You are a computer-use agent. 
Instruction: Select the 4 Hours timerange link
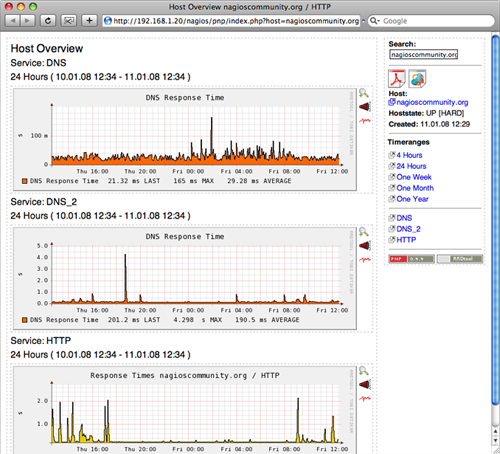409,155
